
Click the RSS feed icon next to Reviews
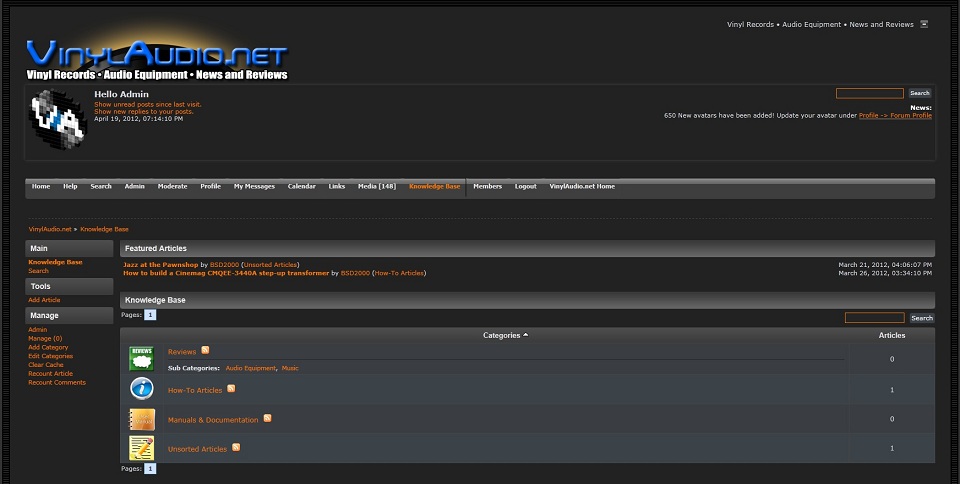tap(205, 350)
